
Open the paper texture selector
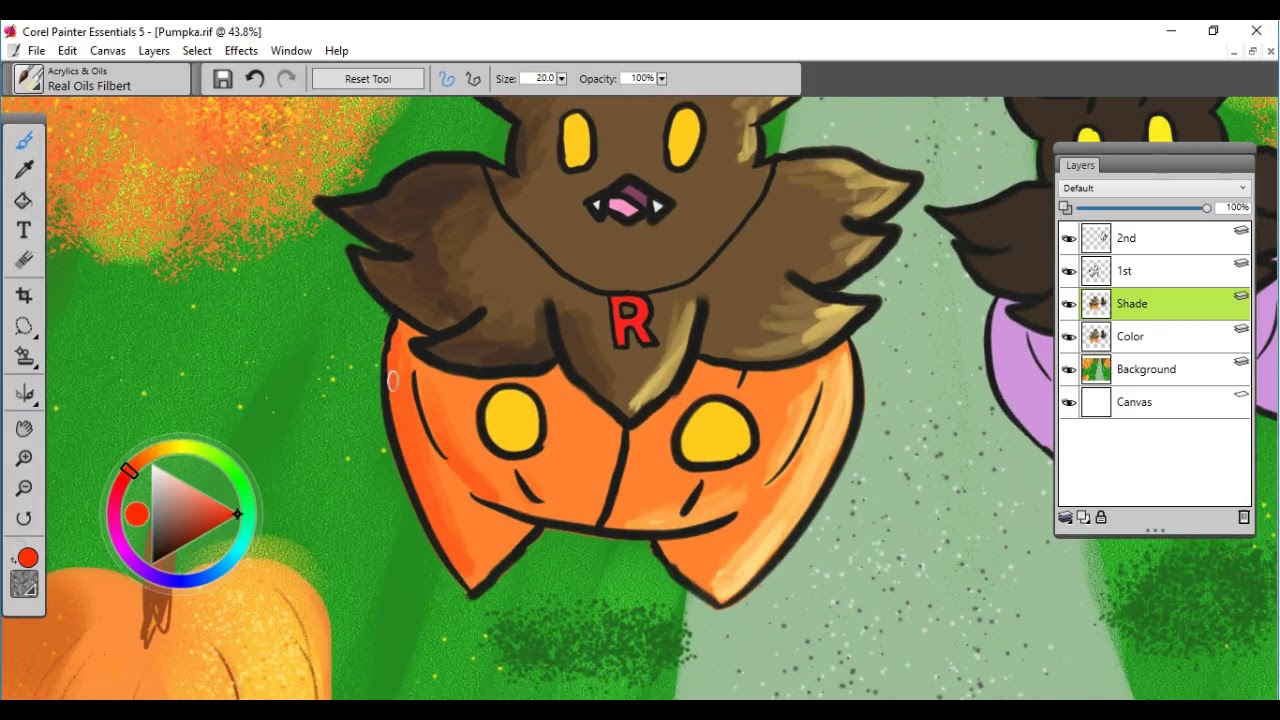[x=24, y=585]
